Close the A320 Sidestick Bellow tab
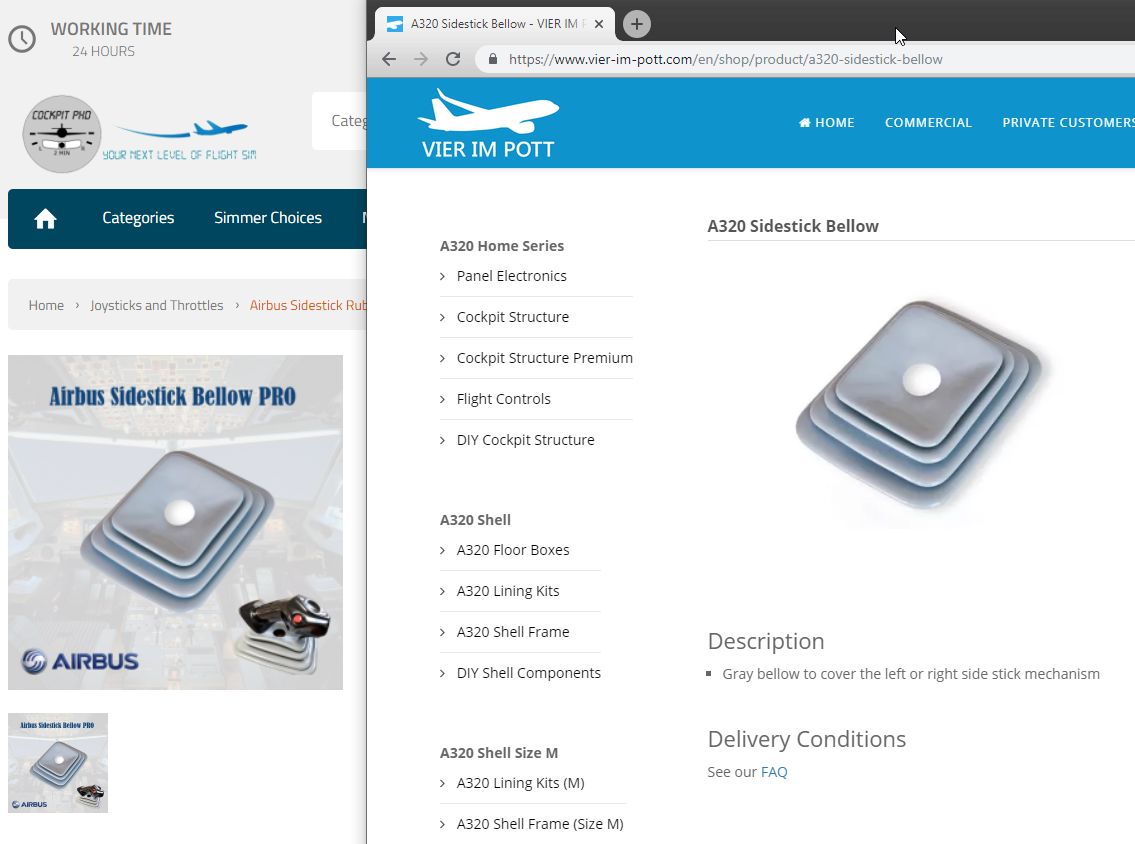Viewport: 1135px width, 844px height. pyautogui.click(x=599, y=24)
